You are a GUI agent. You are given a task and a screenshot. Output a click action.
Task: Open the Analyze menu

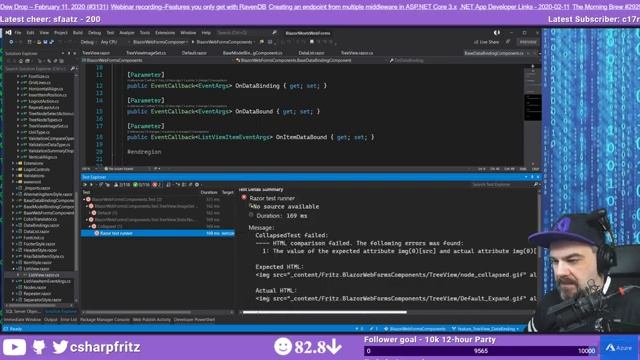pyautogui.click(x=127, y=33)
